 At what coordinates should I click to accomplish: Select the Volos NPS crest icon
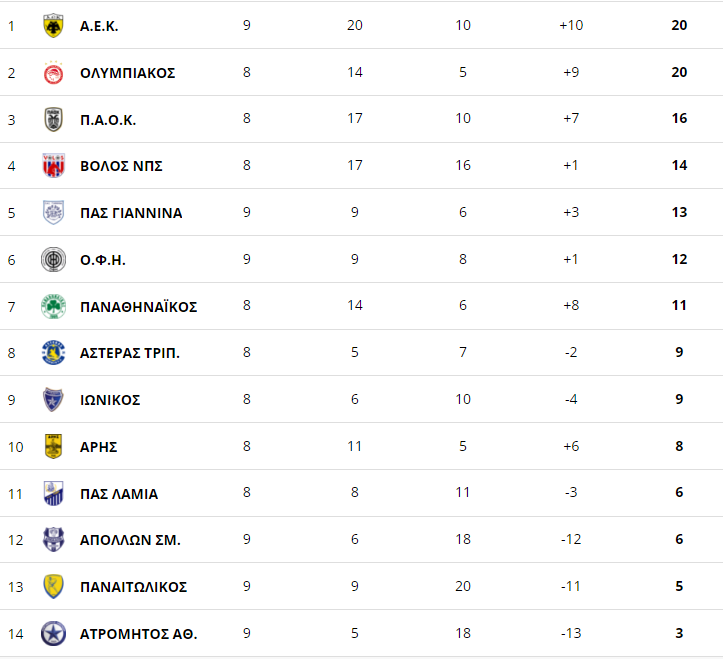coord(53,166)
